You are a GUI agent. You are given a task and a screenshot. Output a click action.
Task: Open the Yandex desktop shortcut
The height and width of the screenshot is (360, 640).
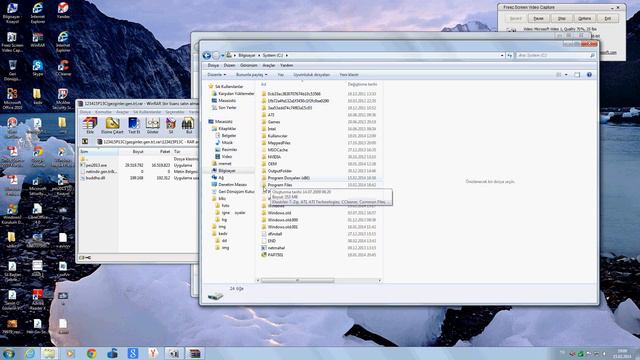63,10
